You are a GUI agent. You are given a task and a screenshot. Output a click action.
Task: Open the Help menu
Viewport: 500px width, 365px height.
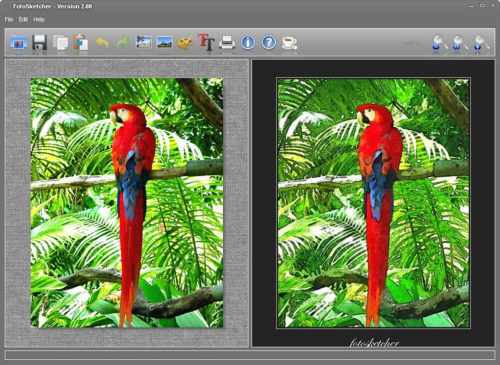[39, 20]
